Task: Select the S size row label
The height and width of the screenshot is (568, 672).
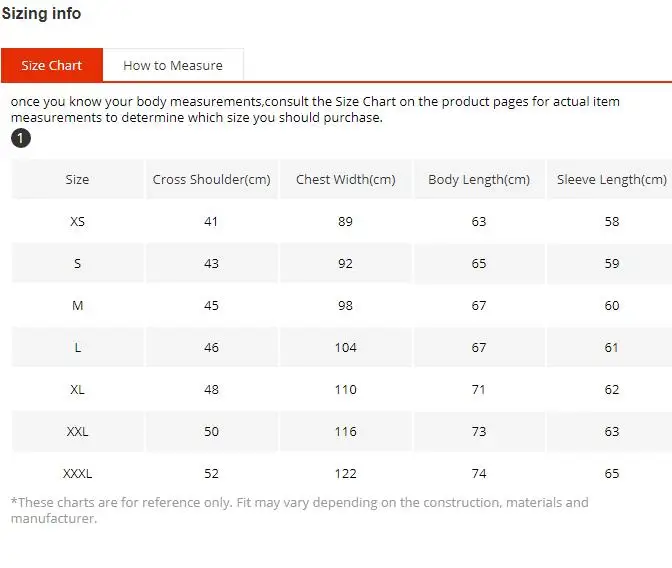Action: [78, 264]
